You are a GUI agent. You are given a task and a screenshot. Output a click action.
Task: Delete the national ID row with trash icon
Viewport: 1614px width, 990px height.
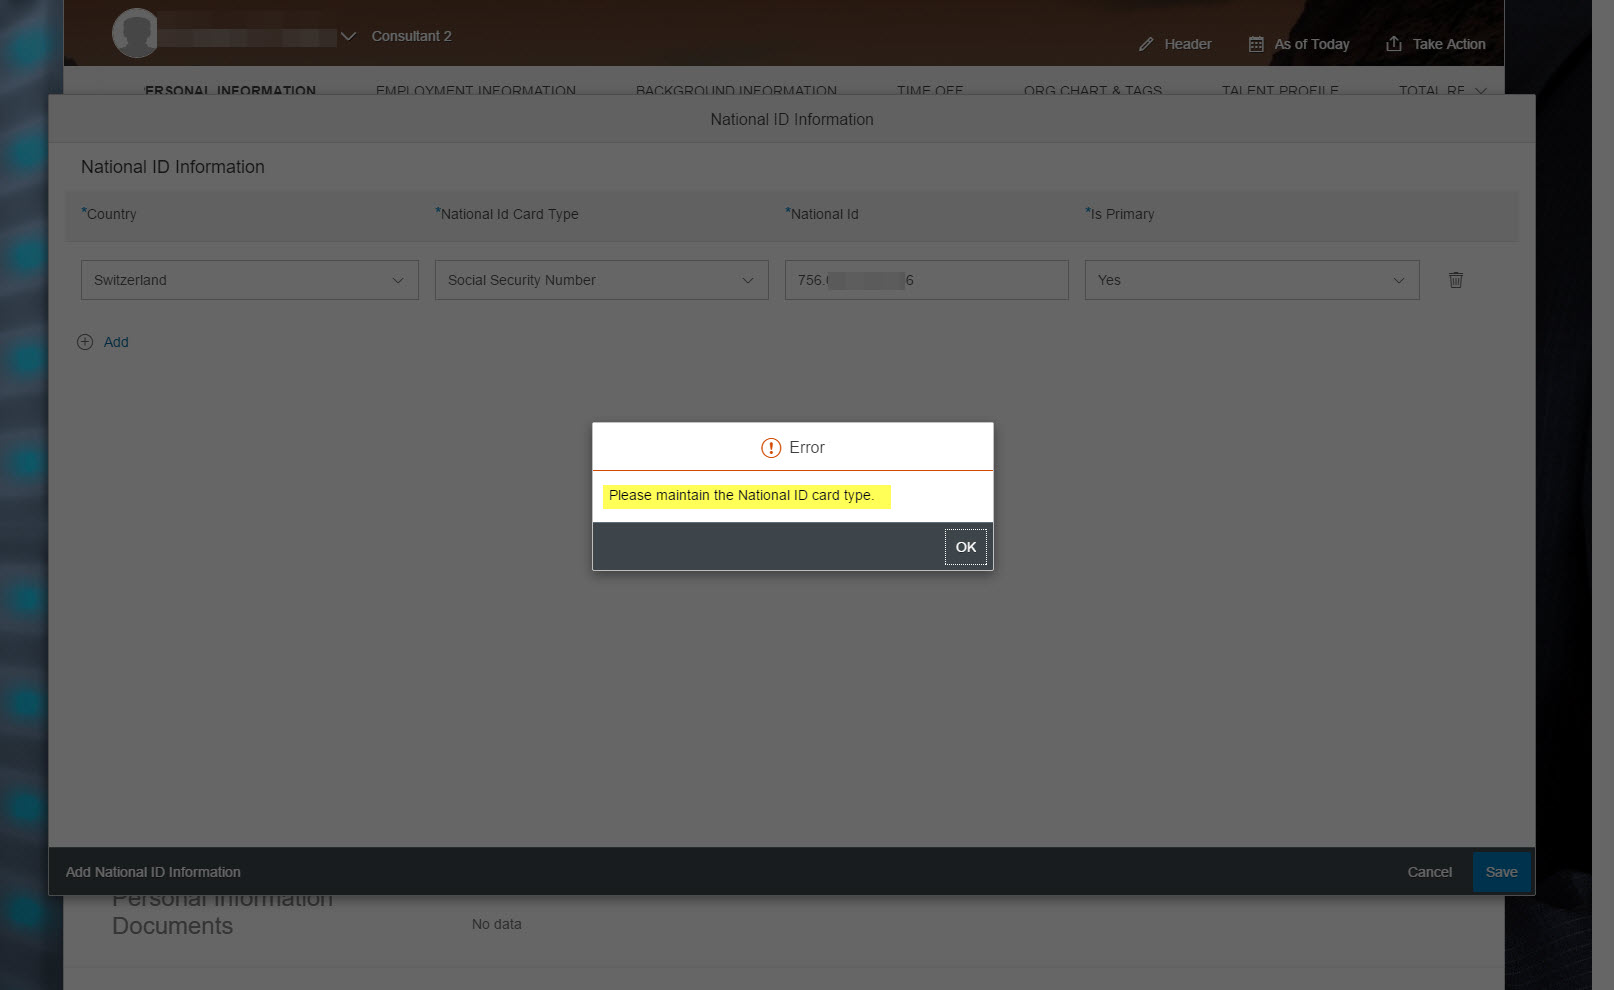point(1456,280)
